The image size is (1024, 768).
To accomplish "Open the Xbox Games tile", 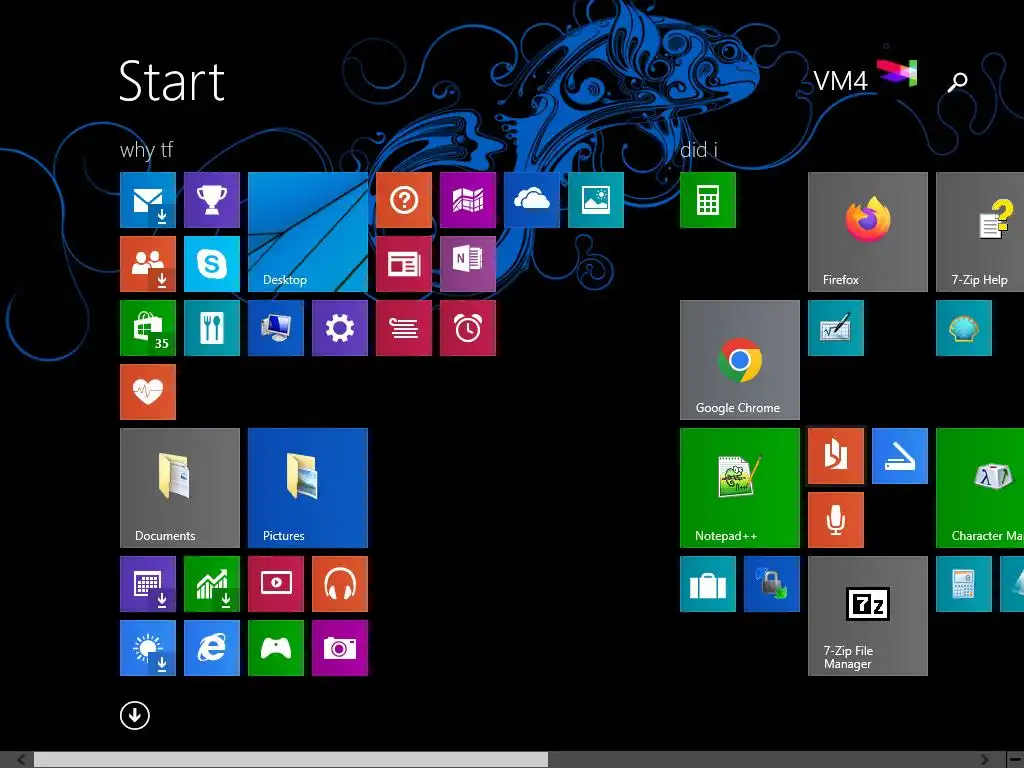I will [276, 648].
